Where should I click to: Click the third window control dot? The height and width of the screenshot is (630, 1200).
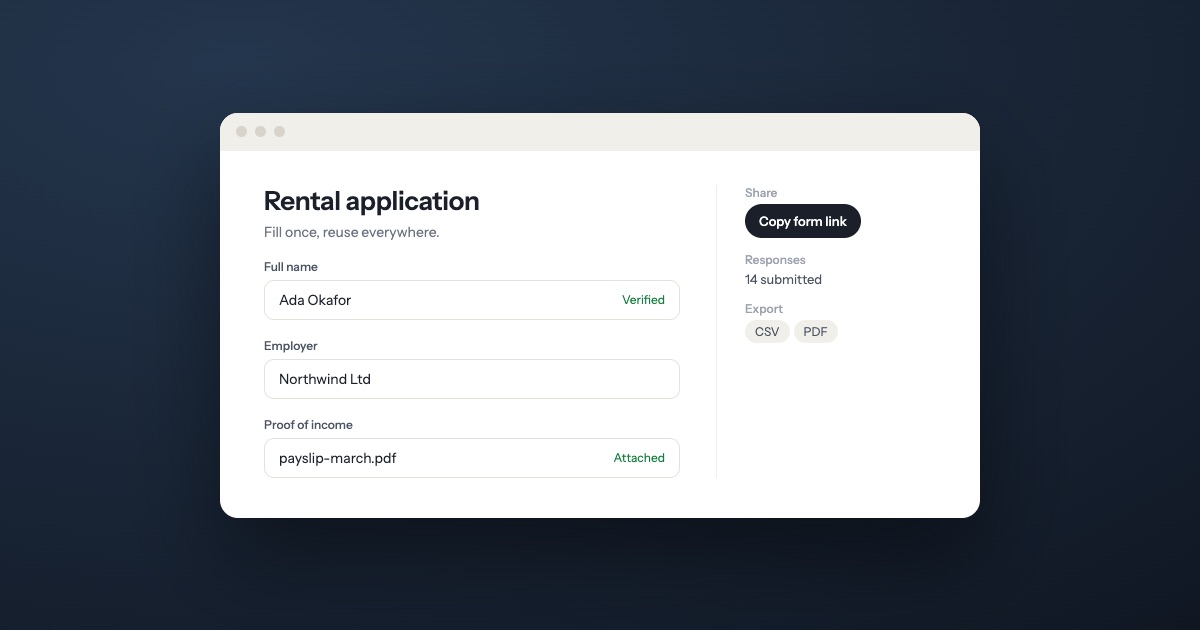point(279,131)
